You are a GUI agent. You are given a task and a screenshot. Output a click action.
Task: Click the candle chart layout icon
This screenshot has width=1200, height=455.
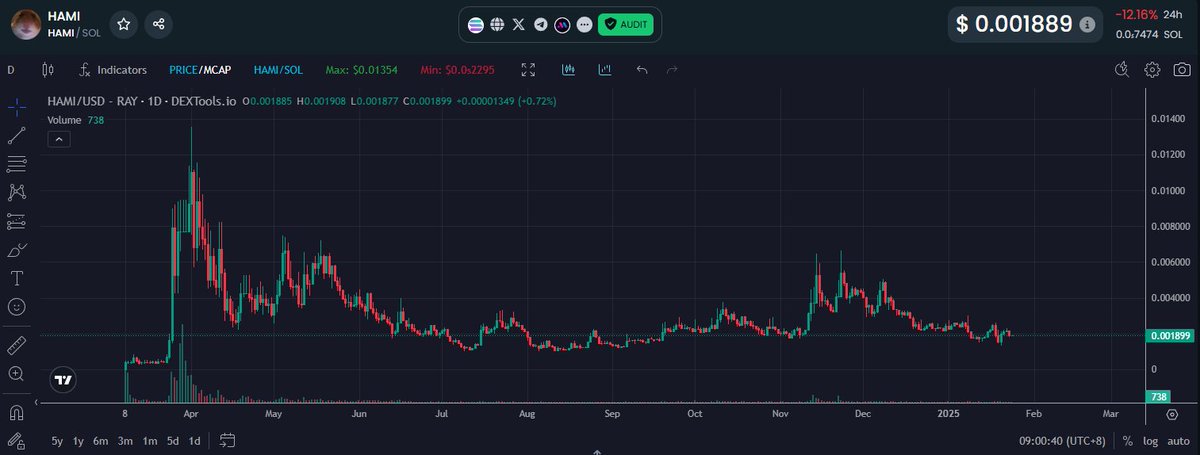click(568, 70)
